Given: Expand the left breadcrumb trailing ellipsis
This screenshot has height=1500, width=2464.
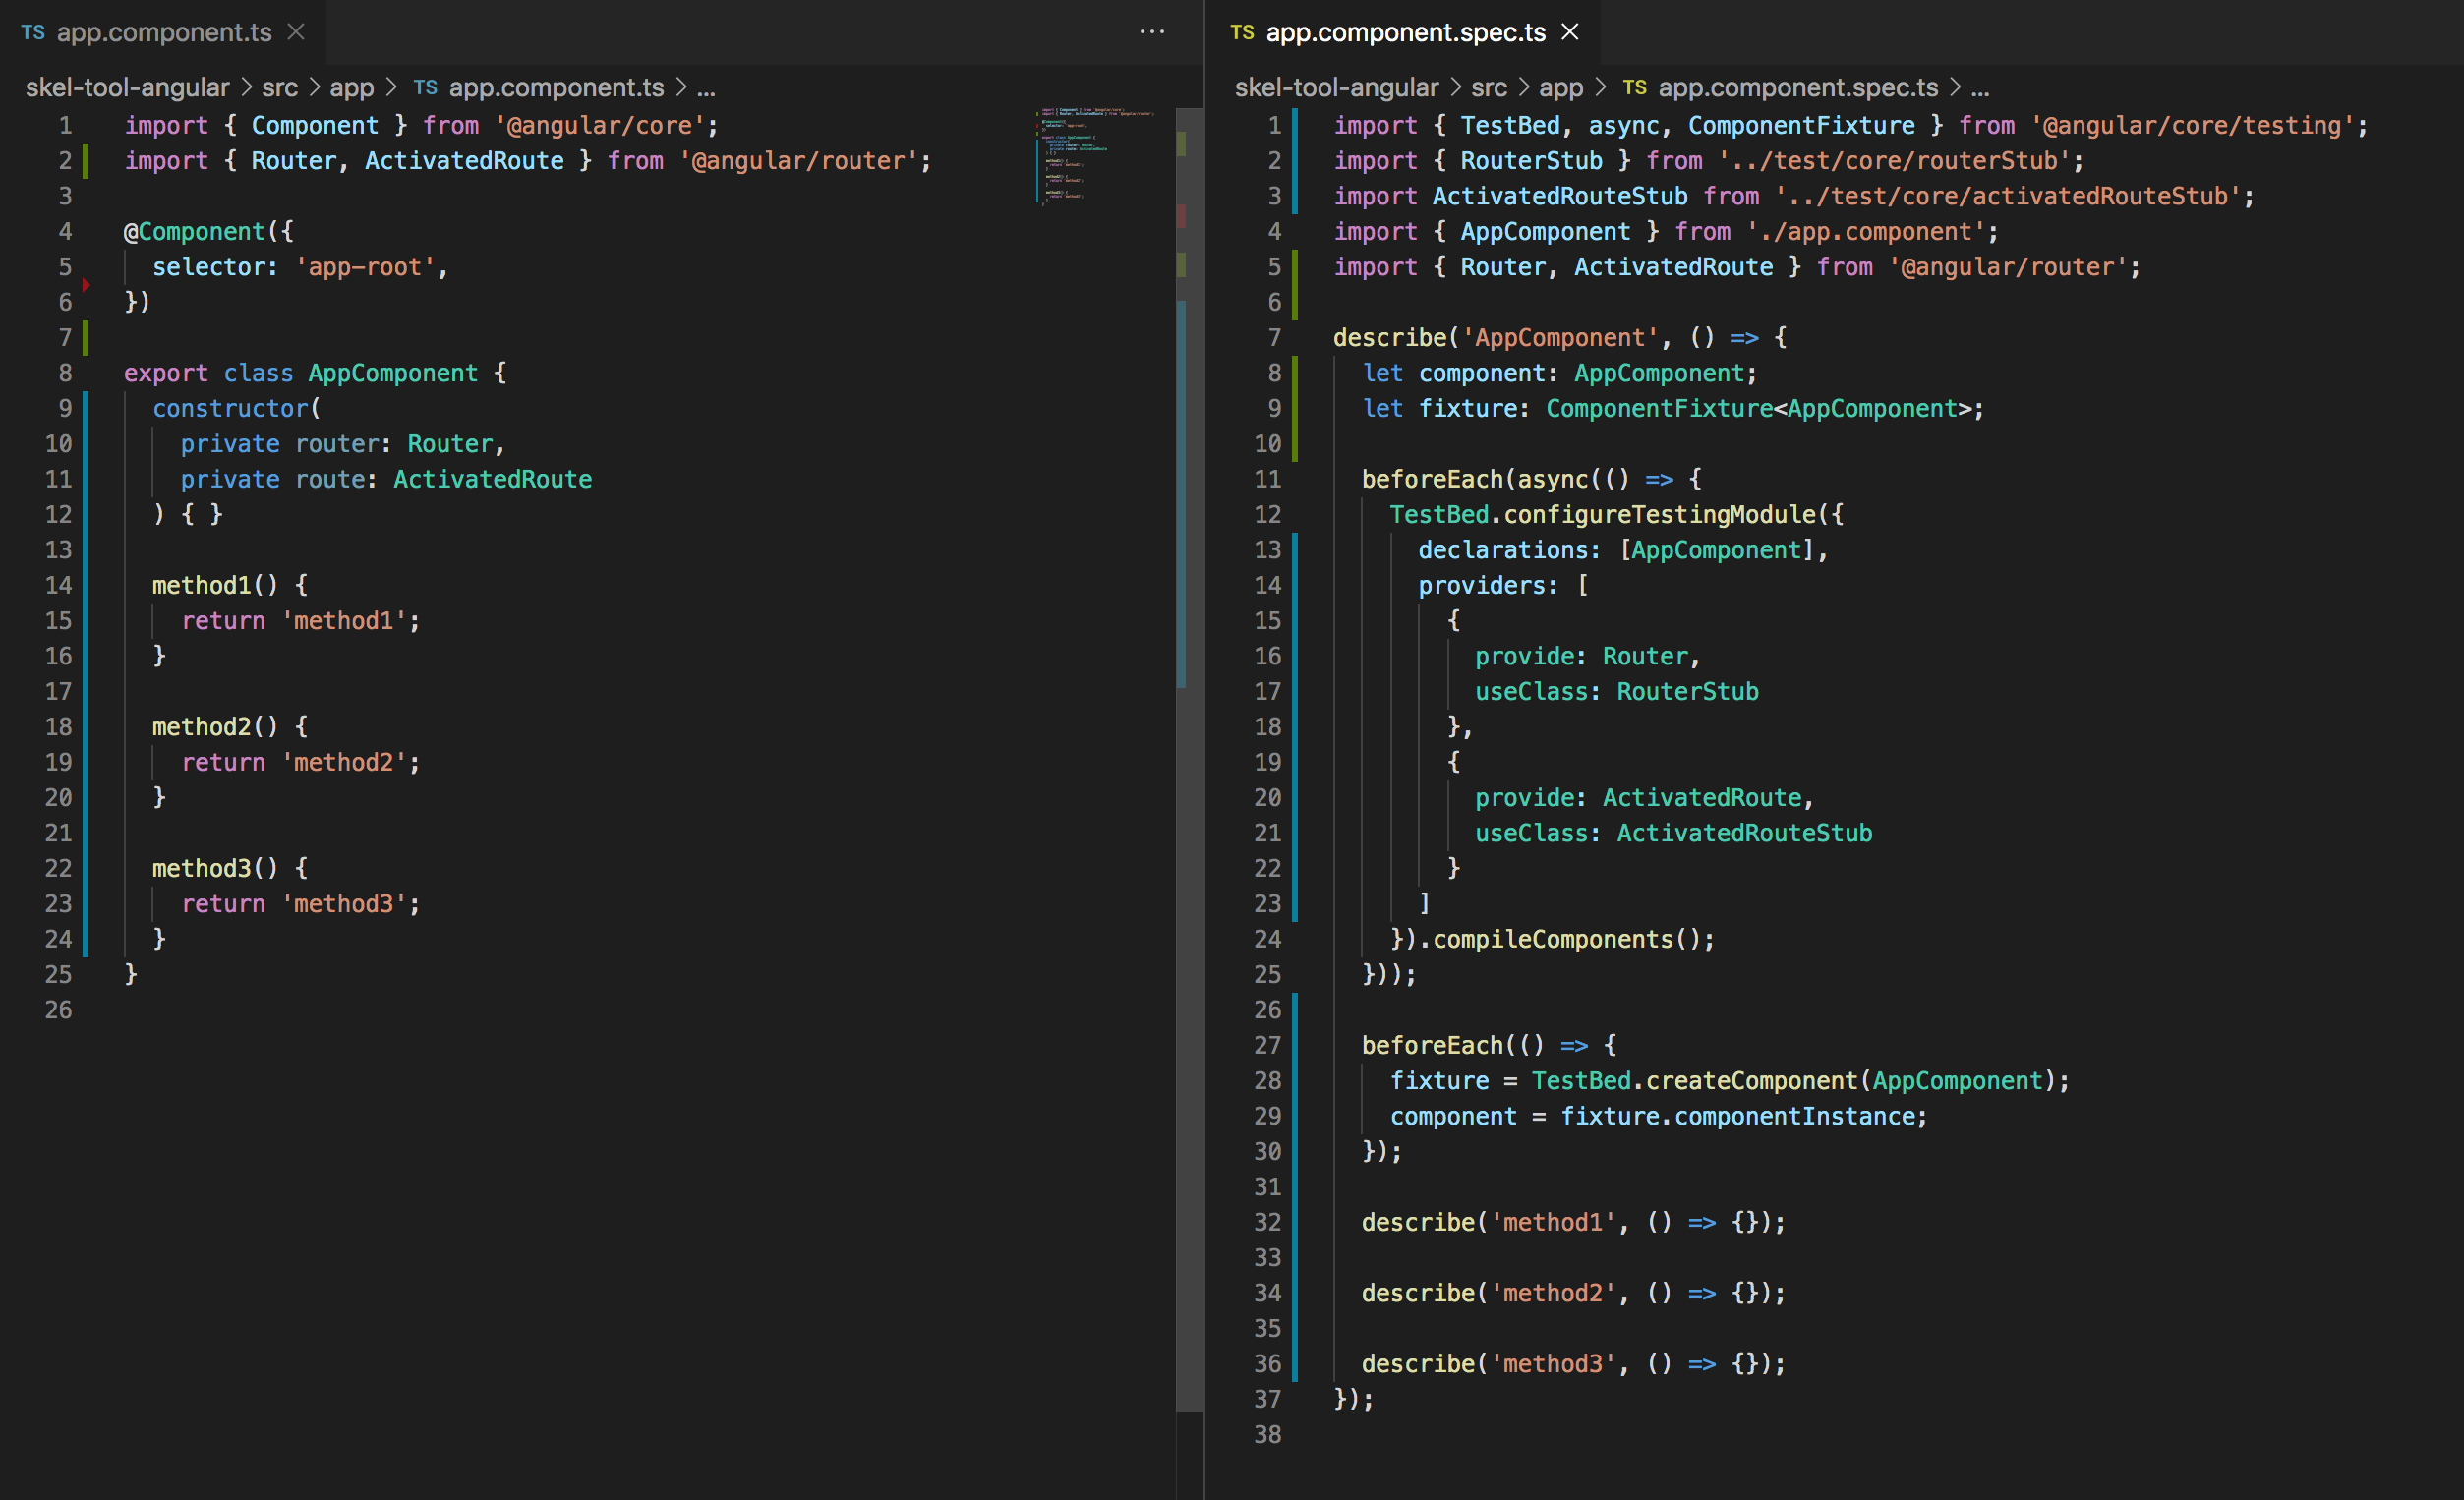Looking at the screenshot, I should click(706, 88).
